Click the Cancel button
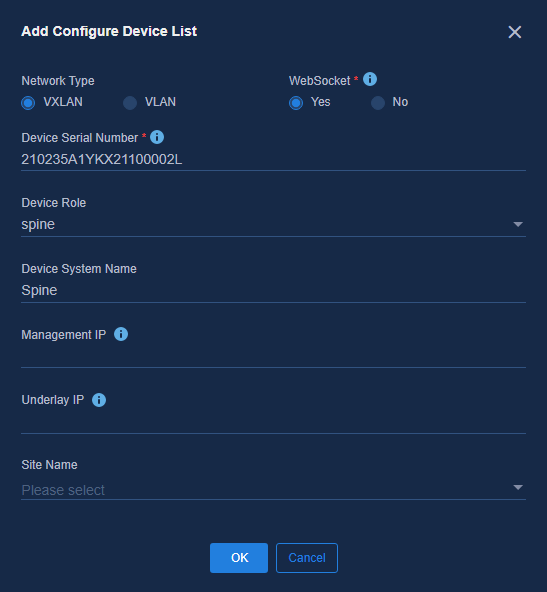 [x=307, y=558]
